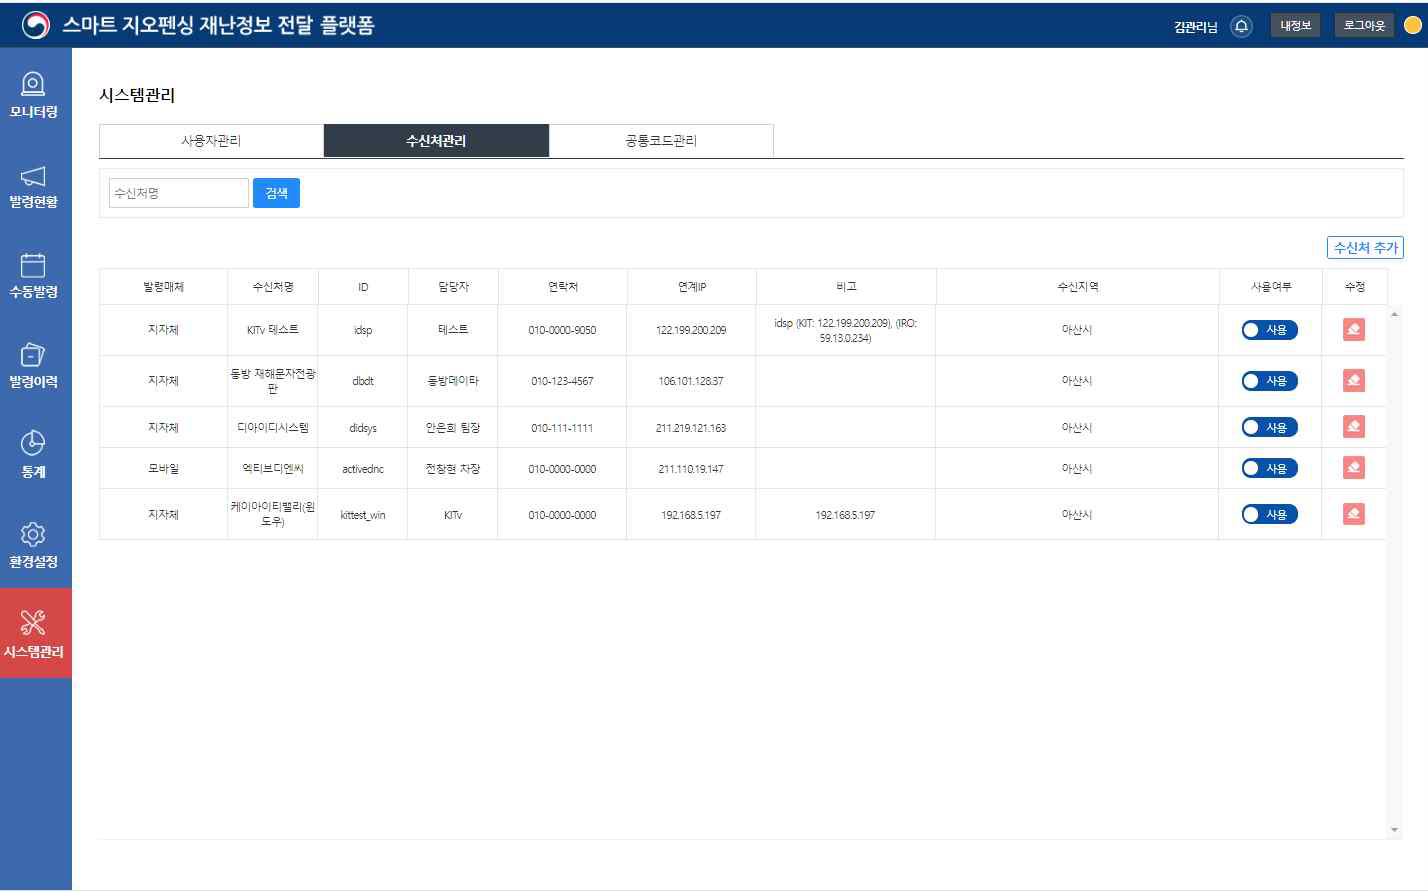
Task: Click ID cell didsys
Action: click(362, 428)
